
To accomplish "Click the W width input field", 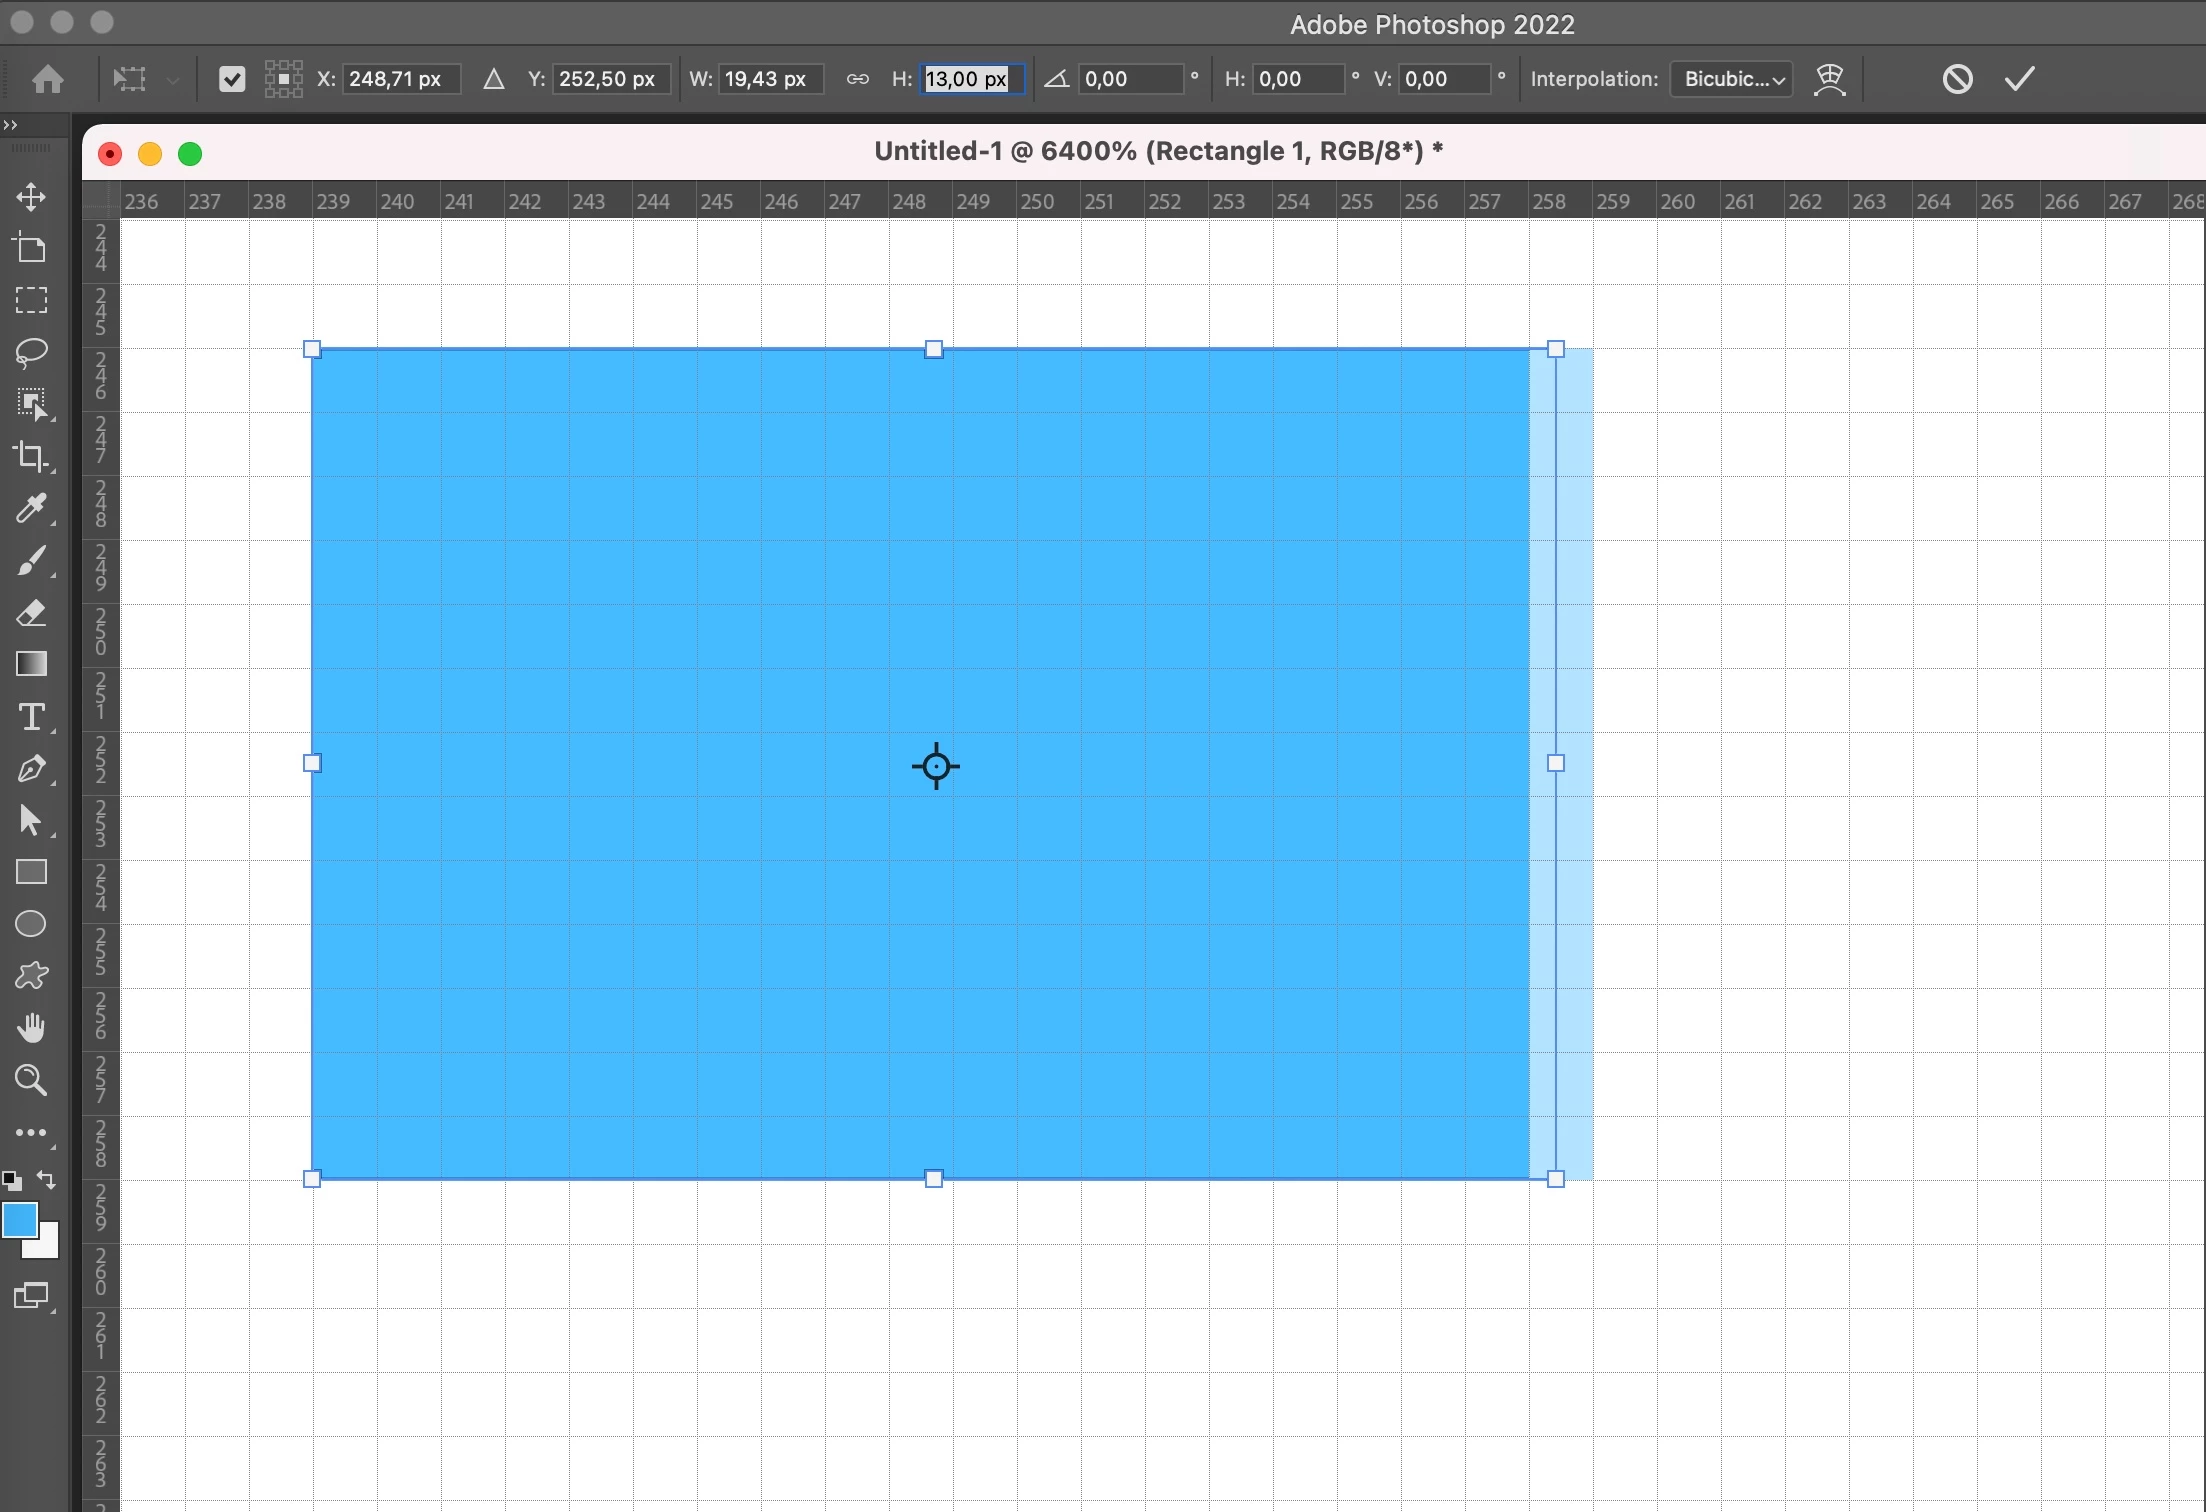I will [771, 79].
